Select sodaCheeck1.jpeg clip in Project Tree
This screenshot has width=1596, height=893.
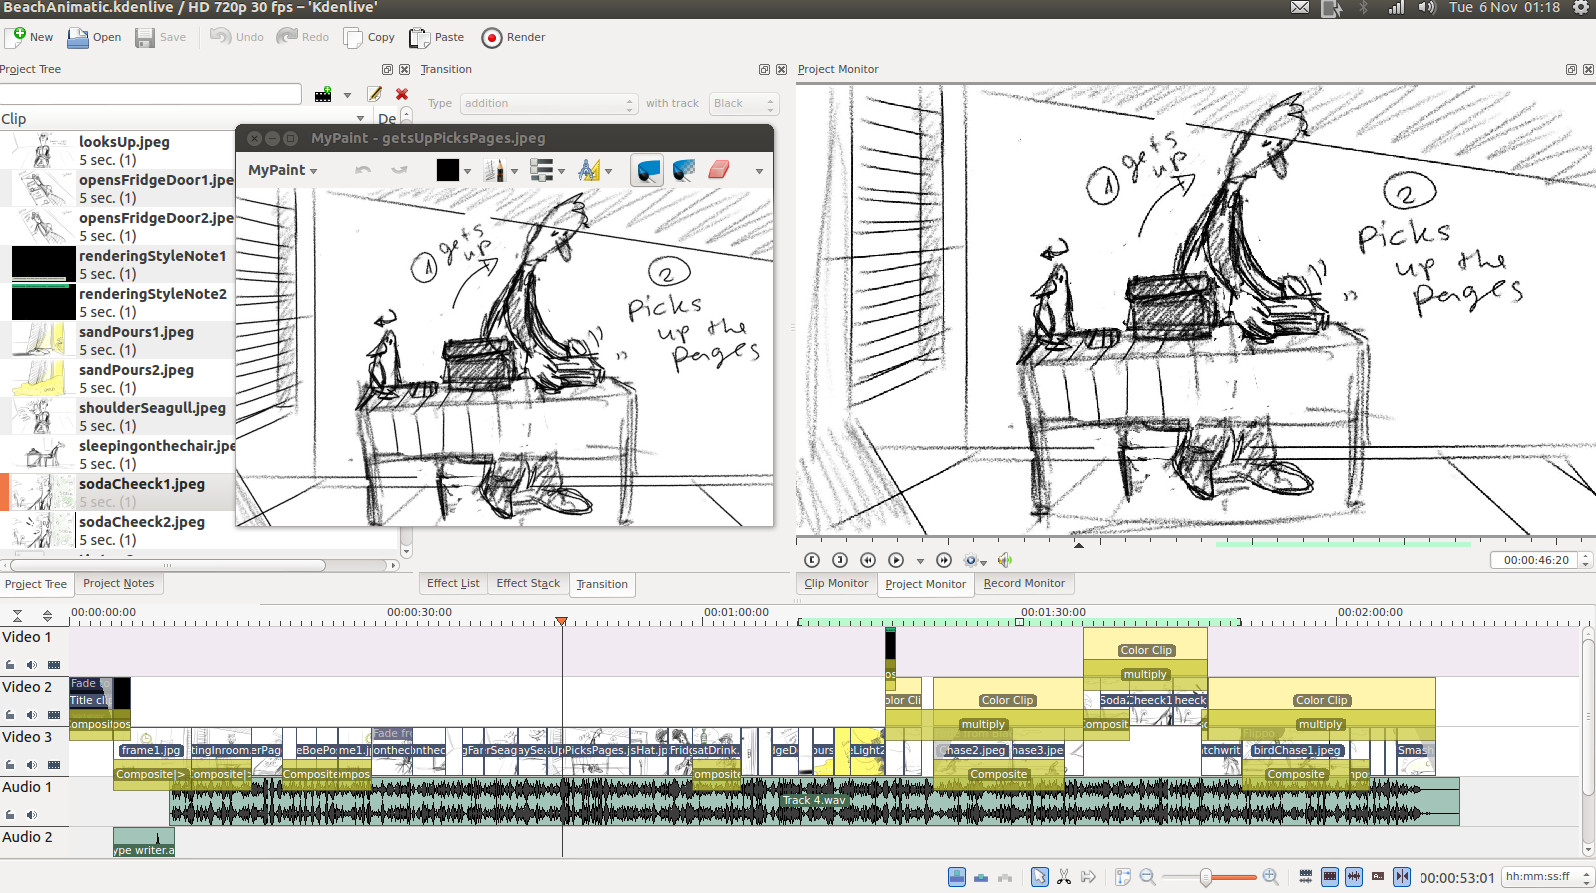[x=116, y=492]
